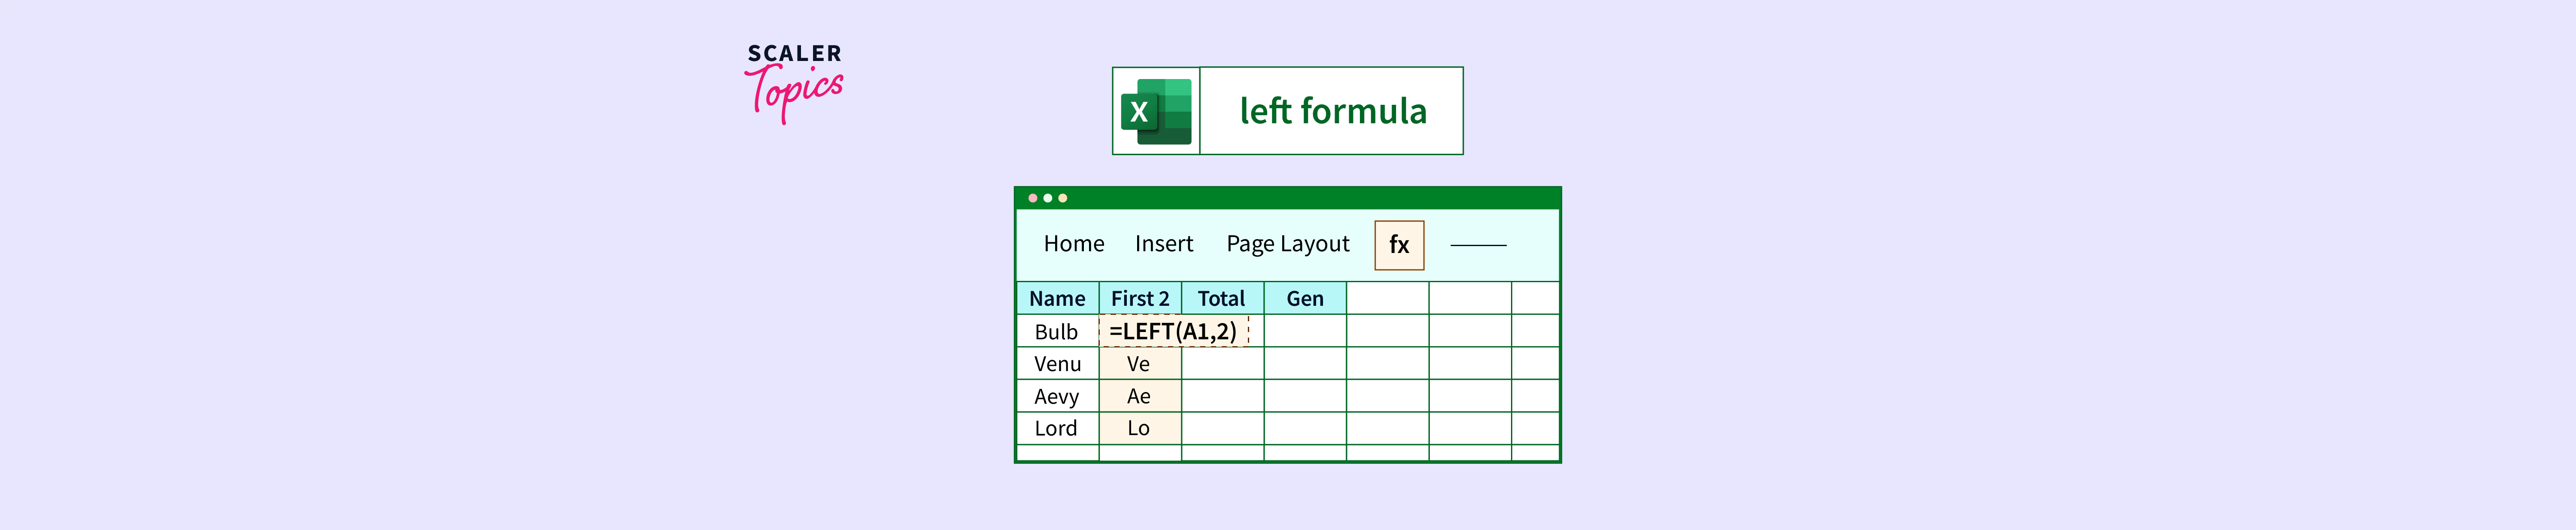Select the Name header cell

(x=1057, y=299)
